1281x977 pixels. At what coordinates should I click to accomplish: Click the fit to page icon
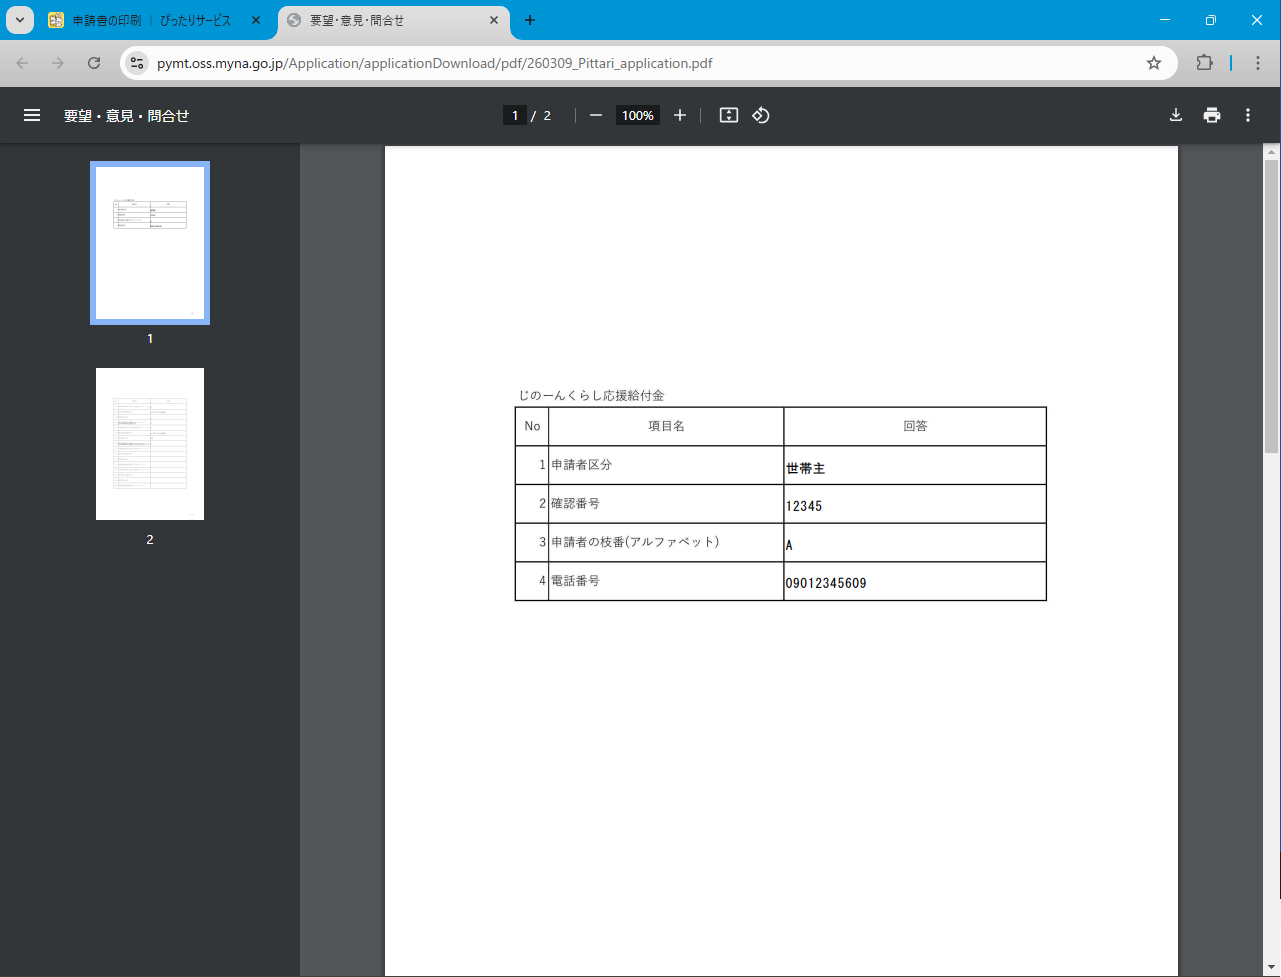[729, 115]
